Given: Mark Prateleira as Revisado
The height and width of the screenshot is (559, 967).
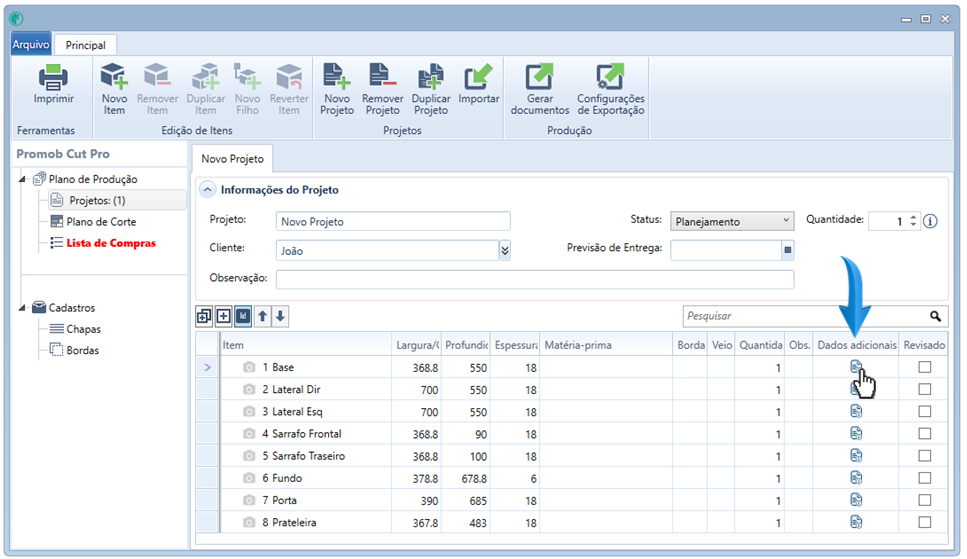Looking at the screenshot, I should (x=924, y=522).
